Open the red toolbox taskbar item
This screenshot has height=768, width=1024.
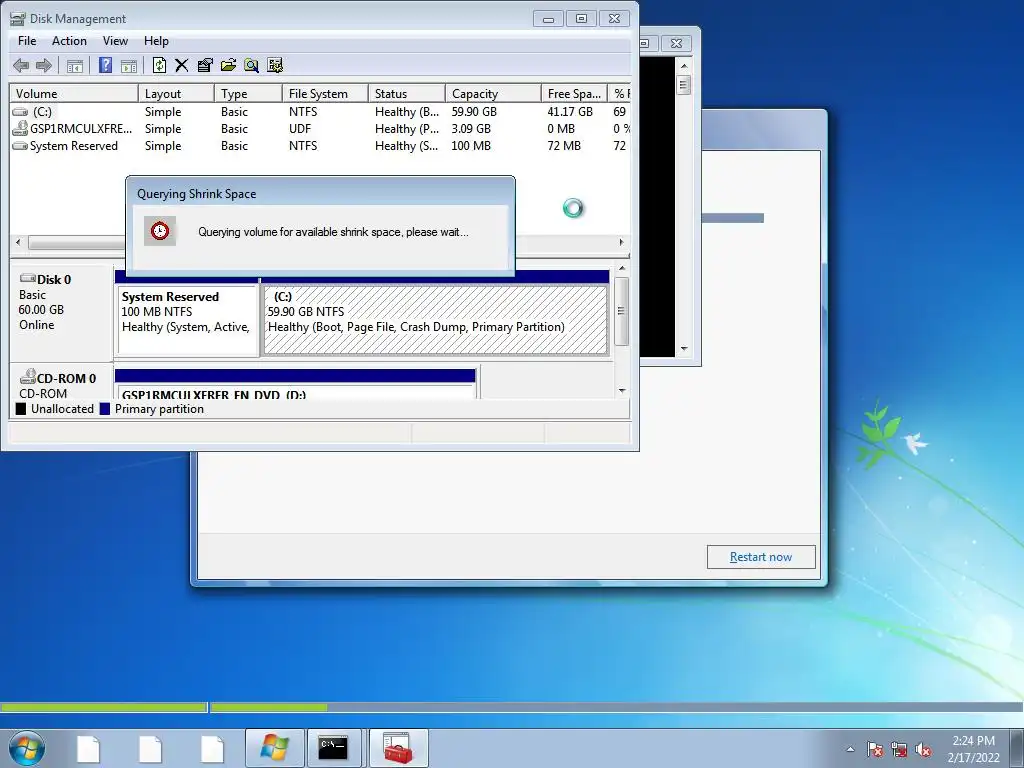tap(398, 748)
